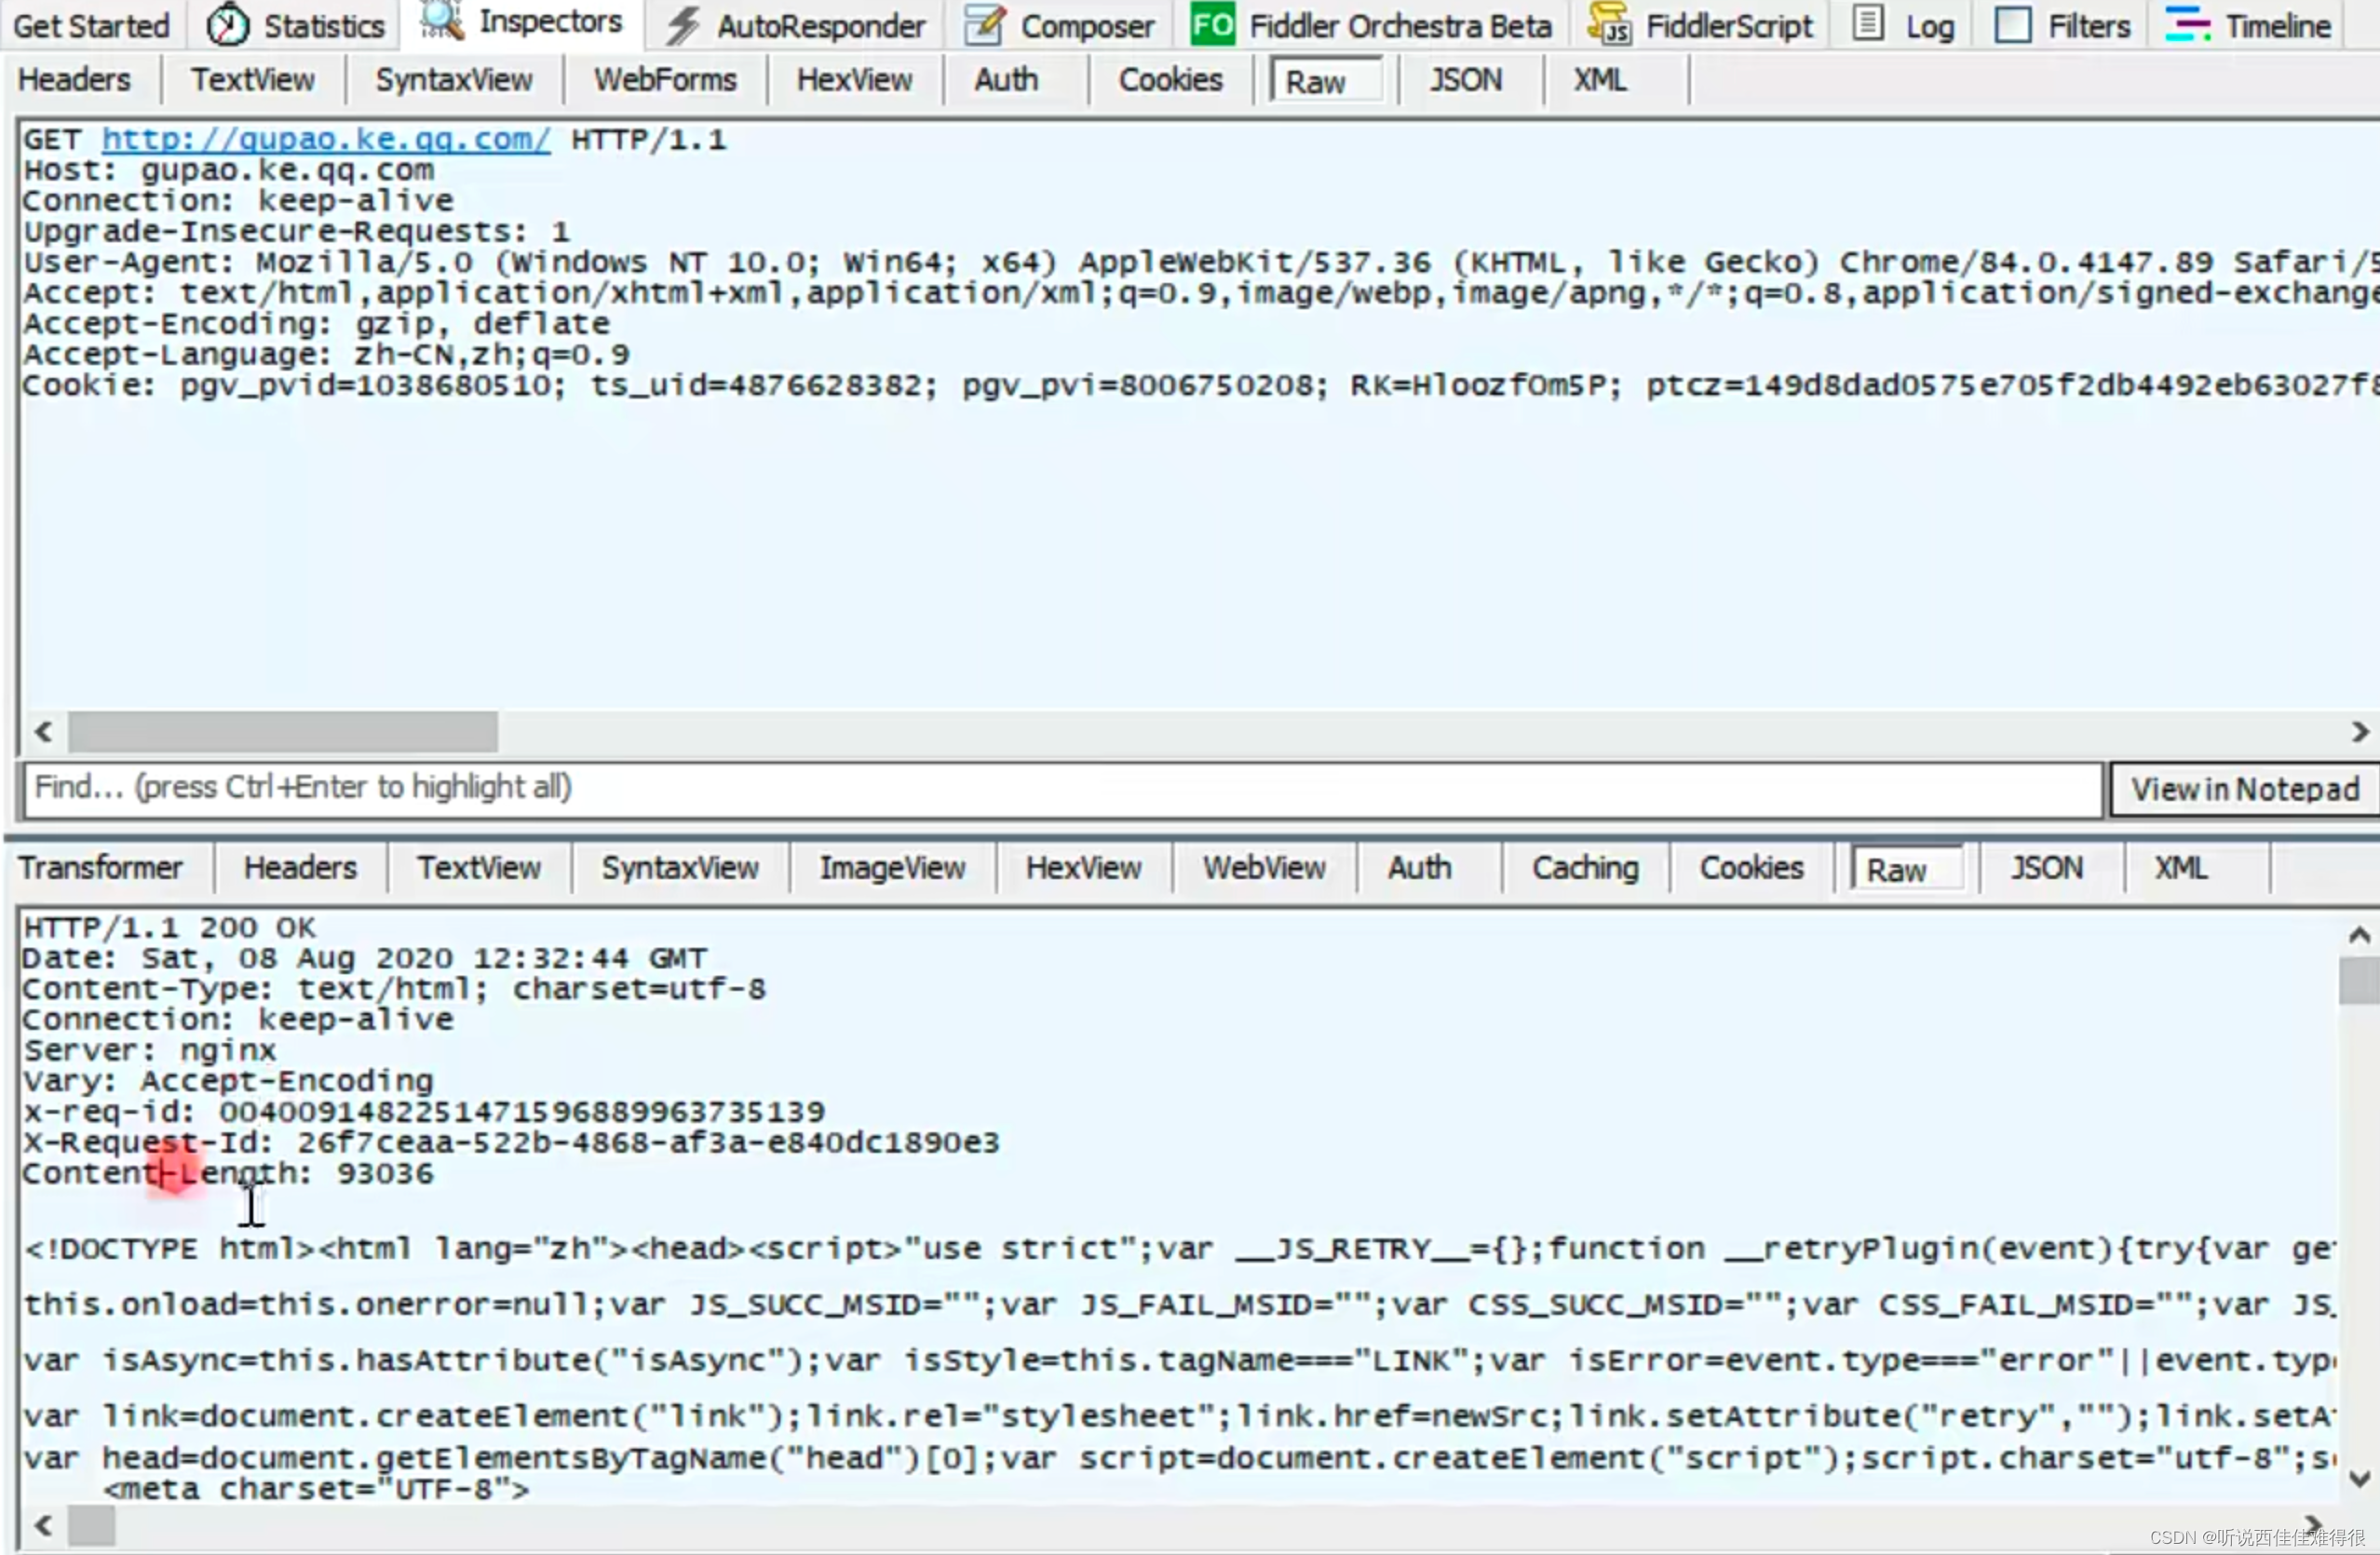This screenshot has width=2380, height=1555.
Task: Open the request Cookies tab
Action: tap(1170, 80)
